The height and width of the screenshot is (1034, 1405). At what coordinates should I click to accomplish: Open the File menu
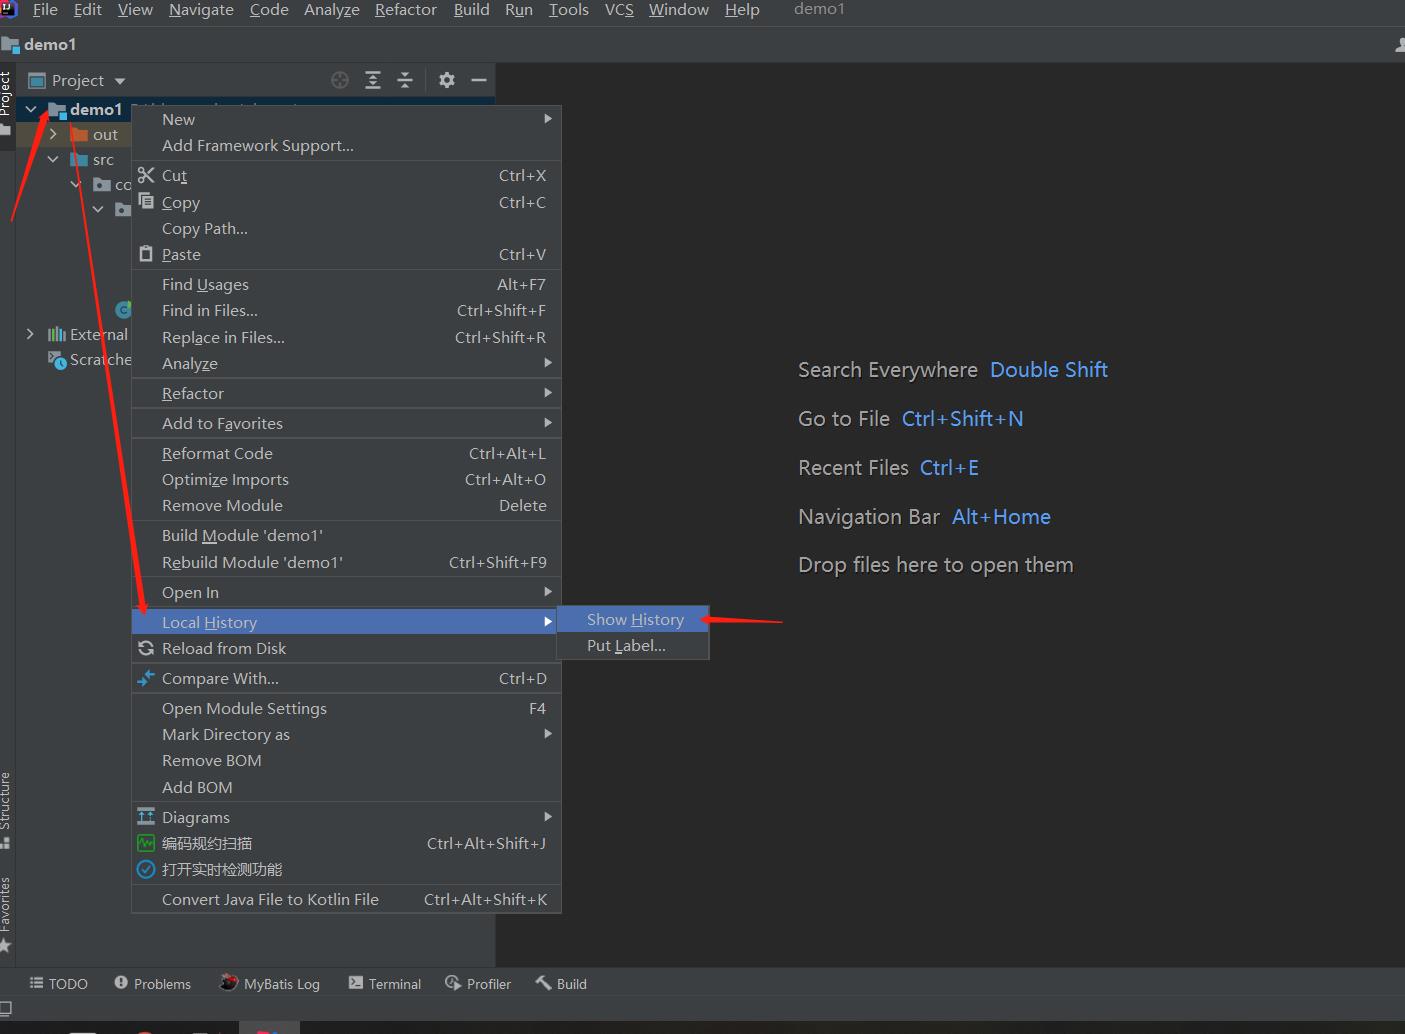coord(45,10)
